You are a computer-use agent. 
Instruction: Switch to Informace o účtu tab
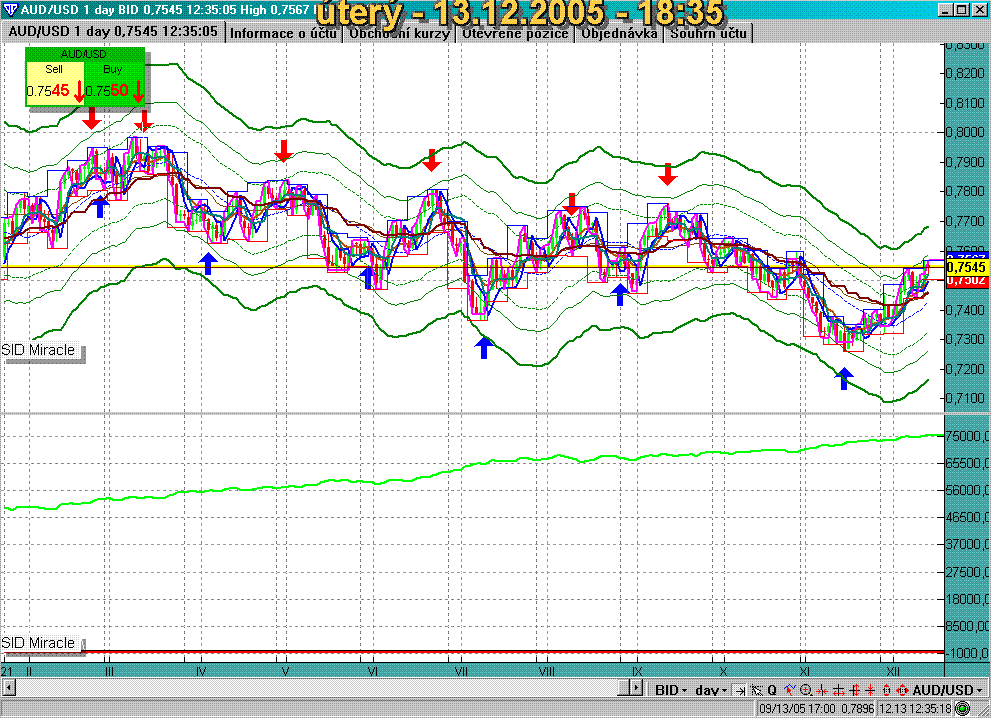click(284, 33)
